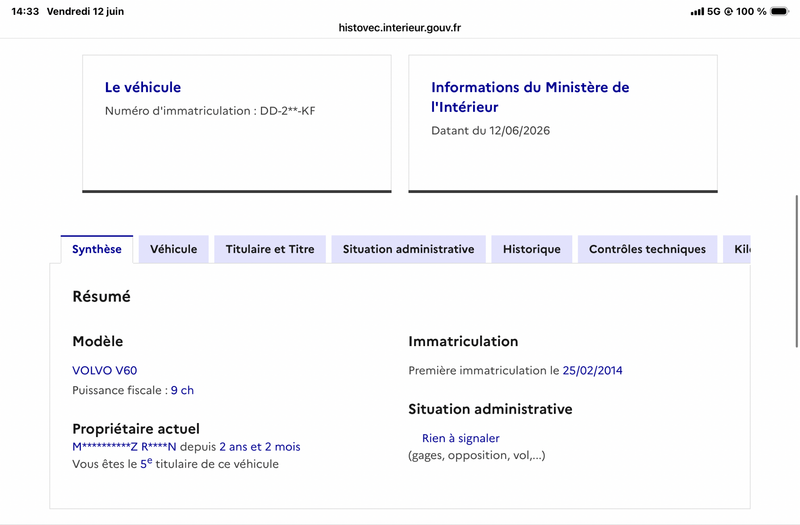Tap the histovec.interieur.gouv.fr address bar
Screen dimensions: 800x525
click(399, 28)
